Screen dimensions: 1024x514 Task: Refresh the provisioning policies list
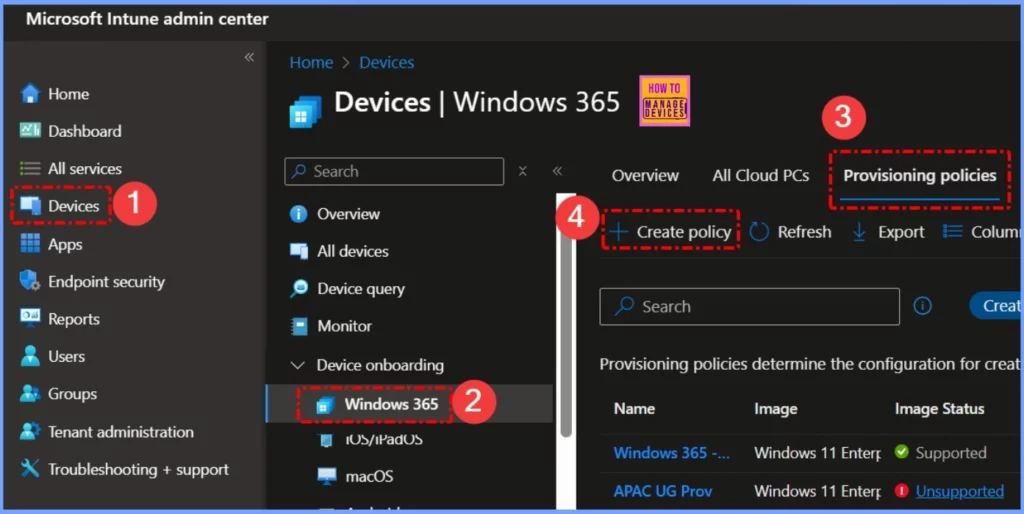(791, 232)
